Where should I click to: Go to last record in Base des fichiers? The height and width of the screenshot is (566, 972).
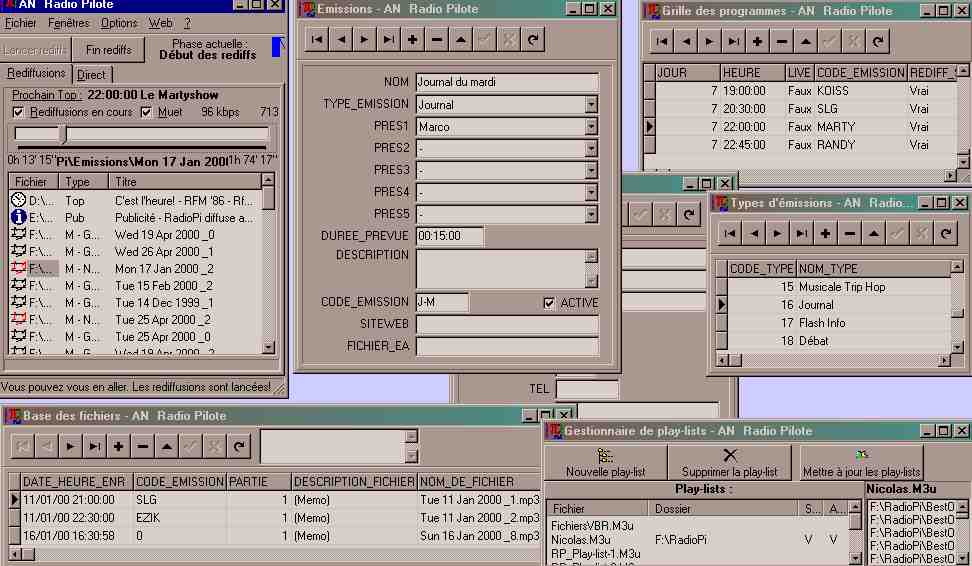tap(94, 446)
